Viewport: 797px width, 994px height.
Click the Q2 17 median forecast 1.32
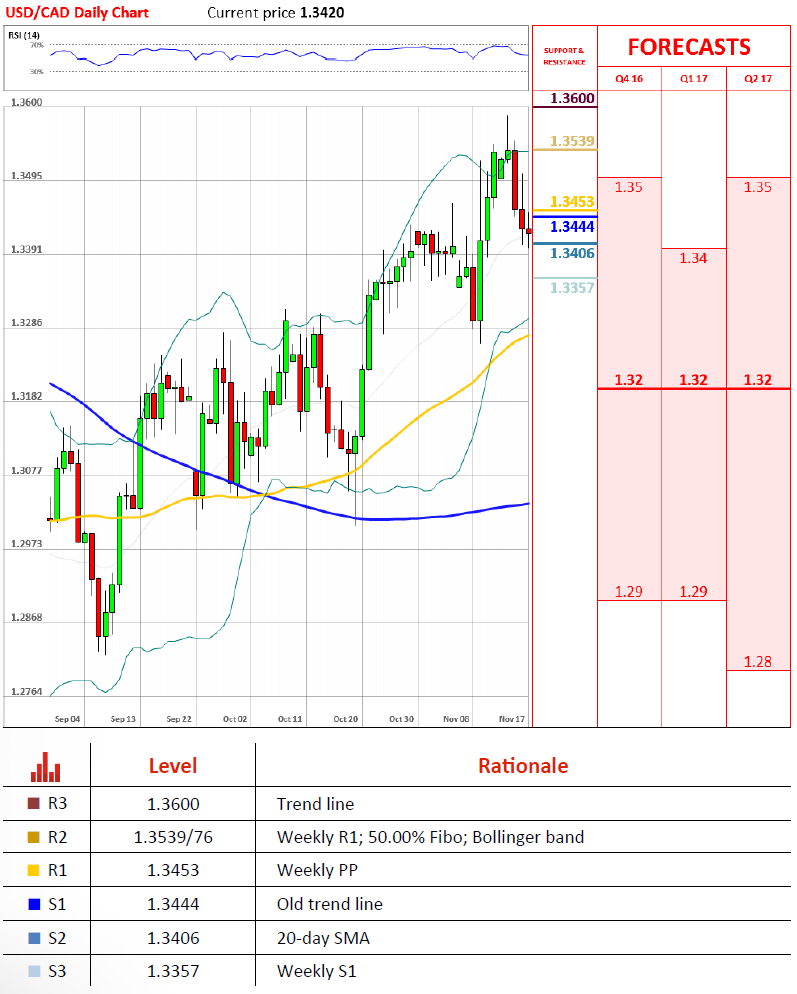(x=758, y=380)
